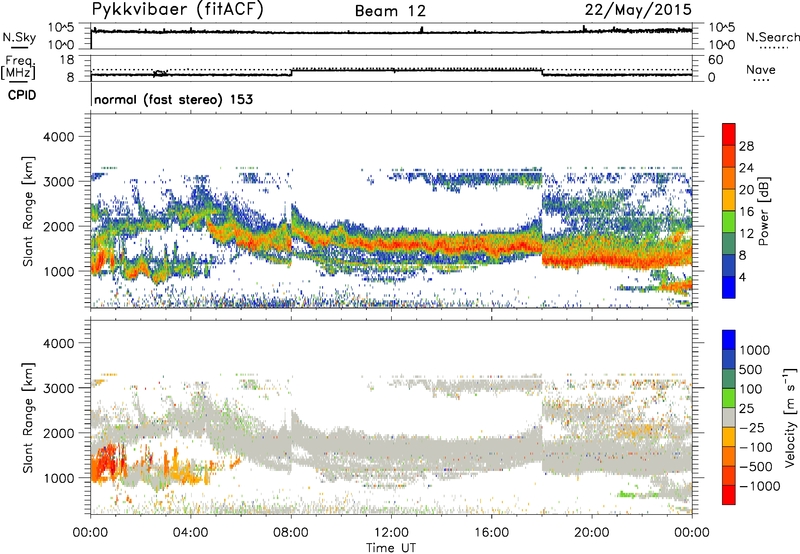Pick the orange Velocity segment between -100 and -500
This screenshot has height=554, width=800.
(729, 456)
